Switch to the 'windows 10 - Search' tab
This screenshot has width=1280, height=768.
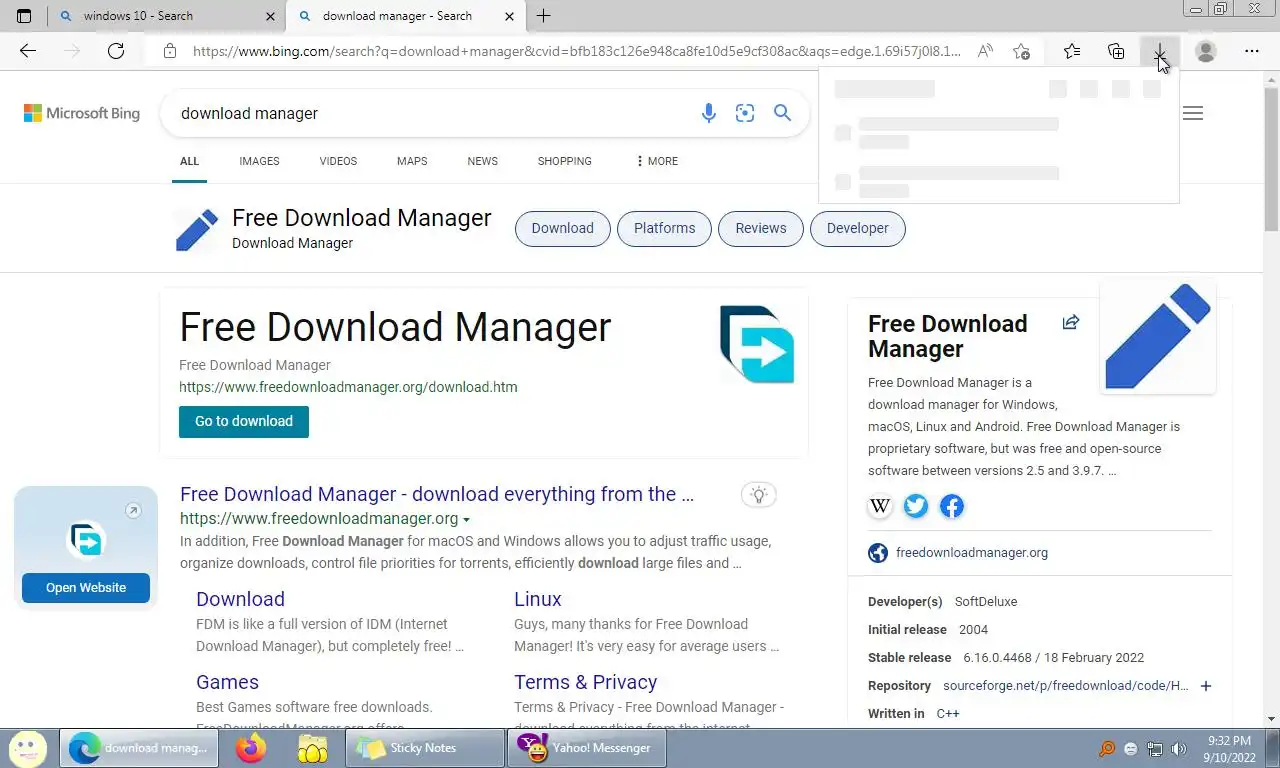[165, 16]
